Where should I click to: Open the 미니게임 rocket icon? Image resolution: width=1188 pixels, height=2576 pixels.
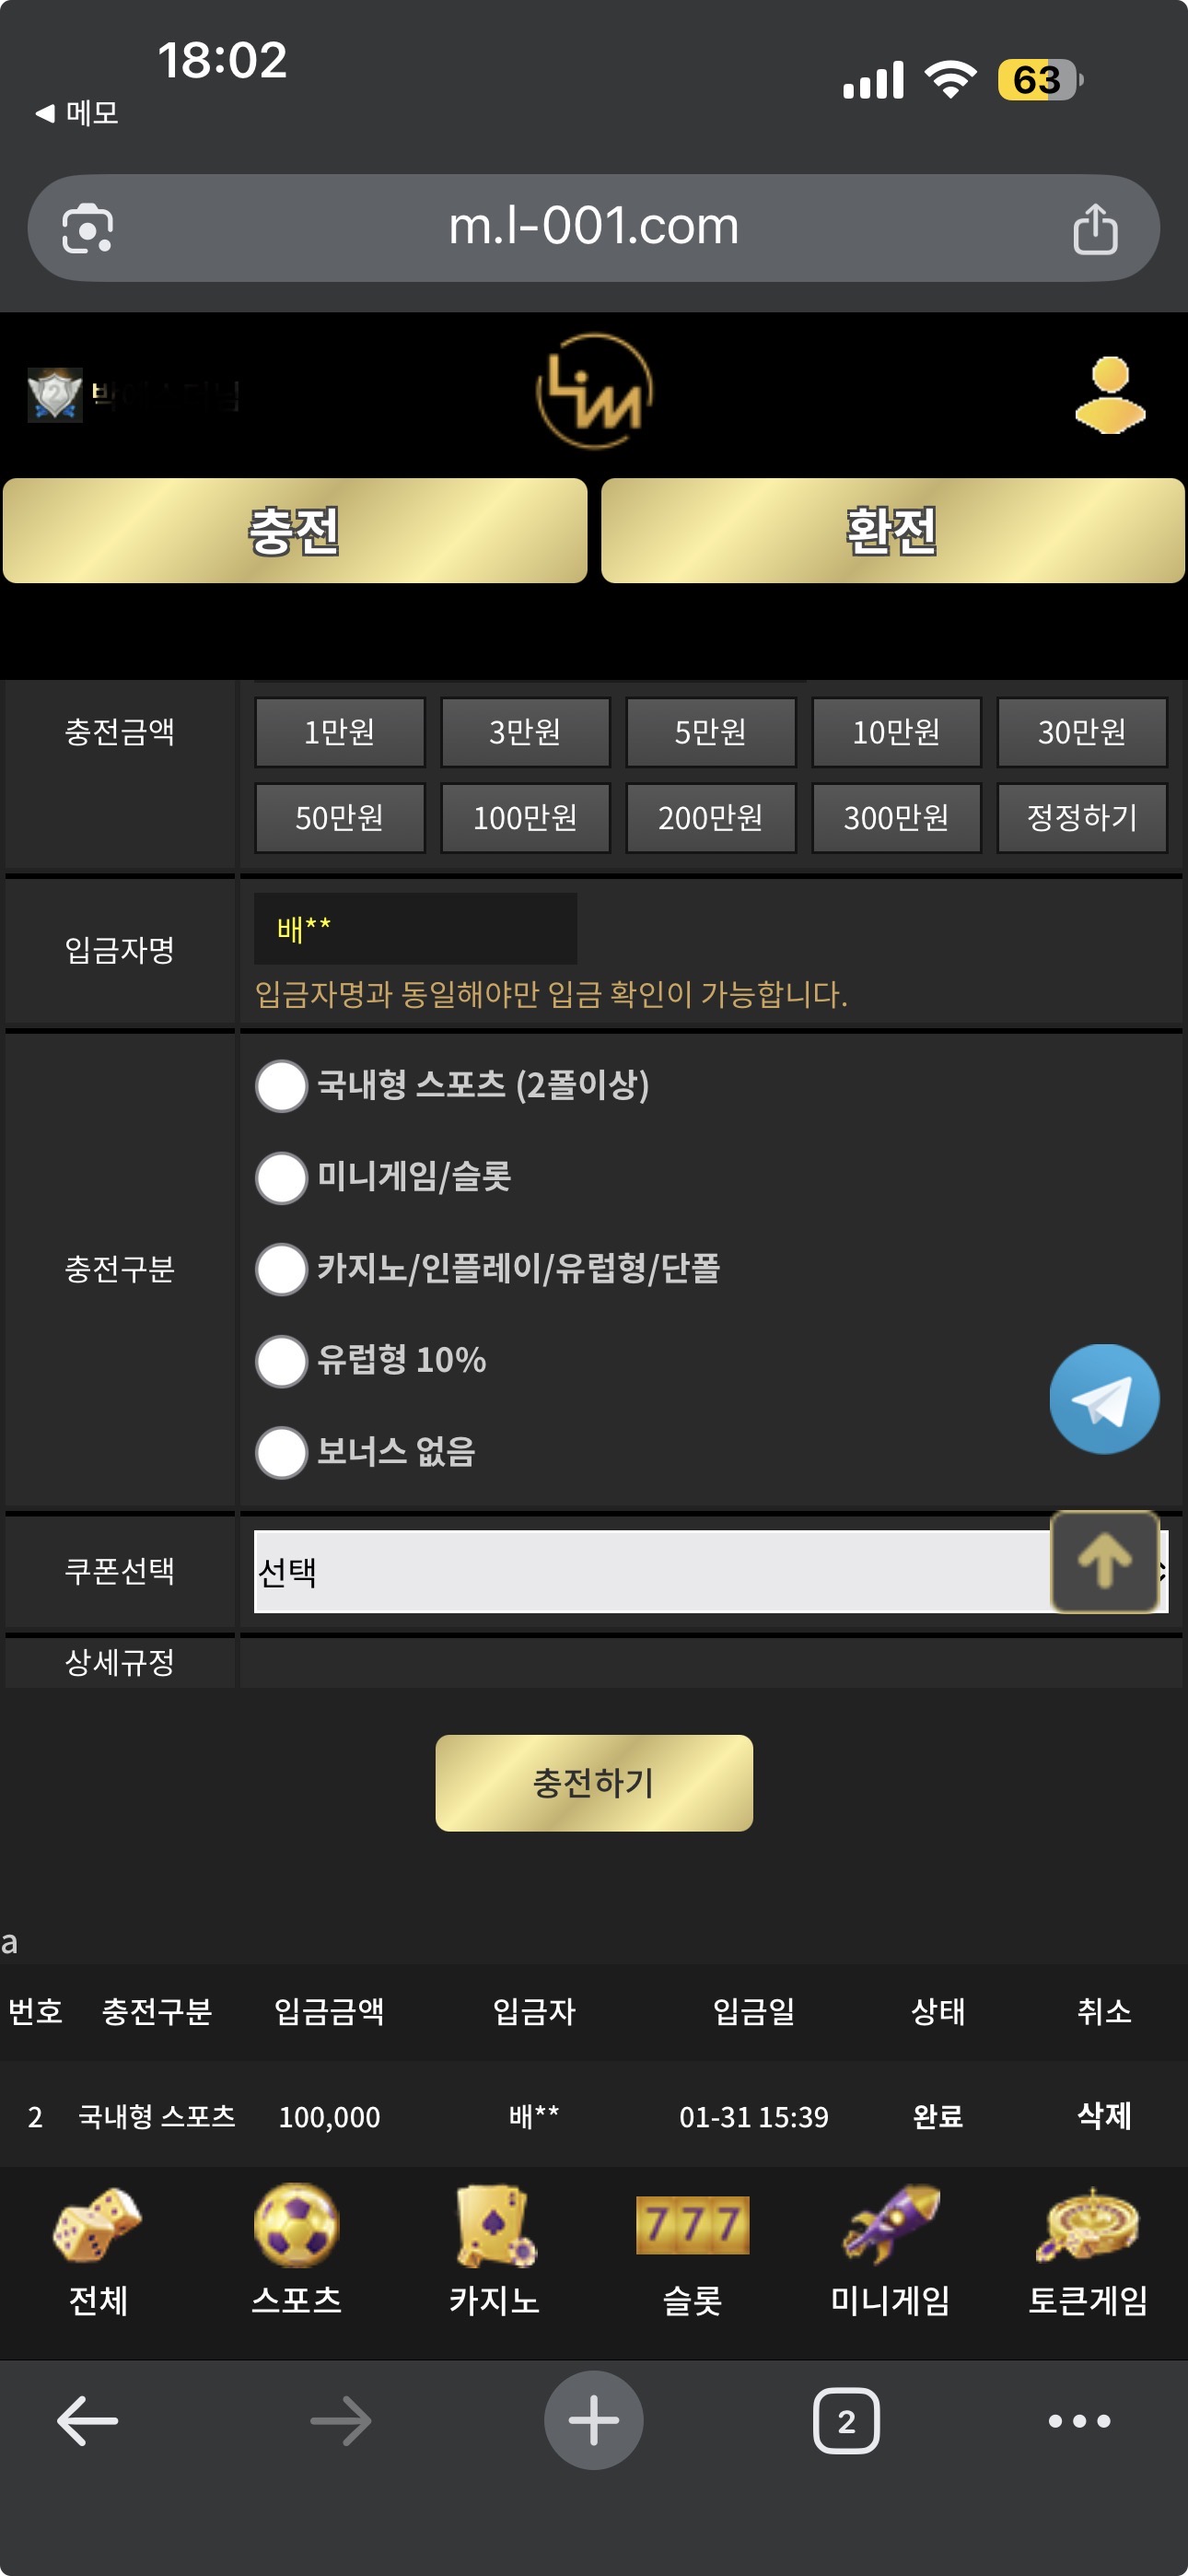click(x=890, y=2226)
